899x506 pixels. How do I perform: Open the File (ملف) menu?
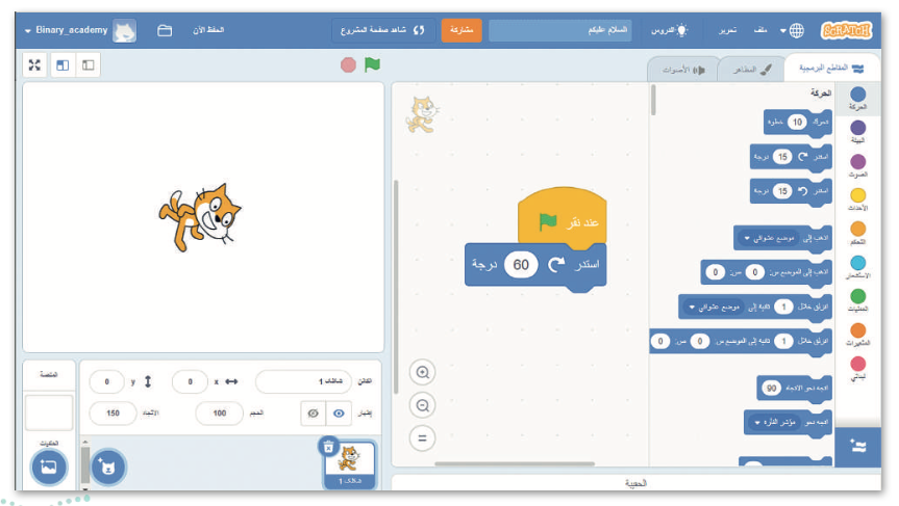point(760,30)
